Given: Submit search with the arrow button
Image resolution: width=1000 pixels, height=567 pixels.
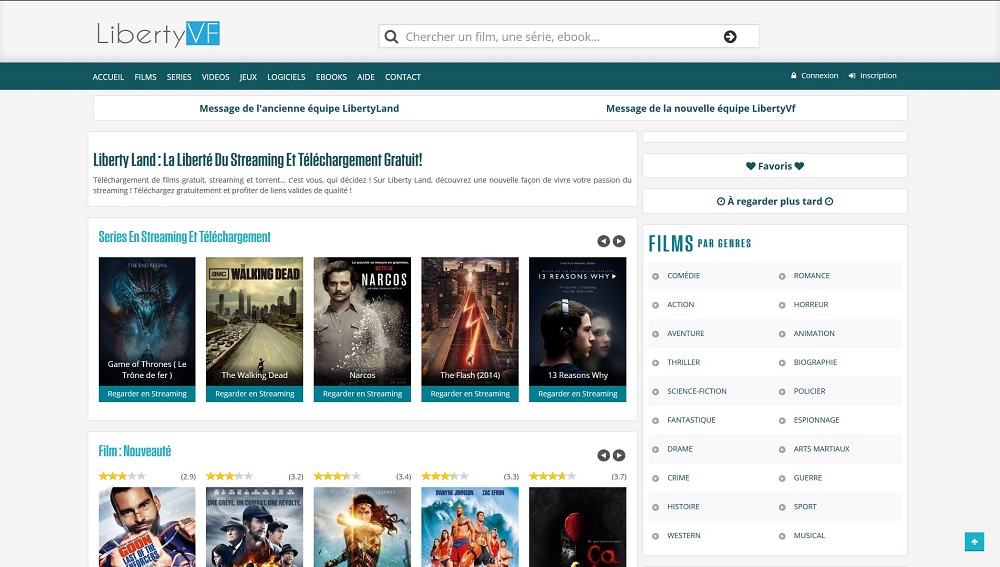Looking at the screenshot, I should (x=730, y=37).
